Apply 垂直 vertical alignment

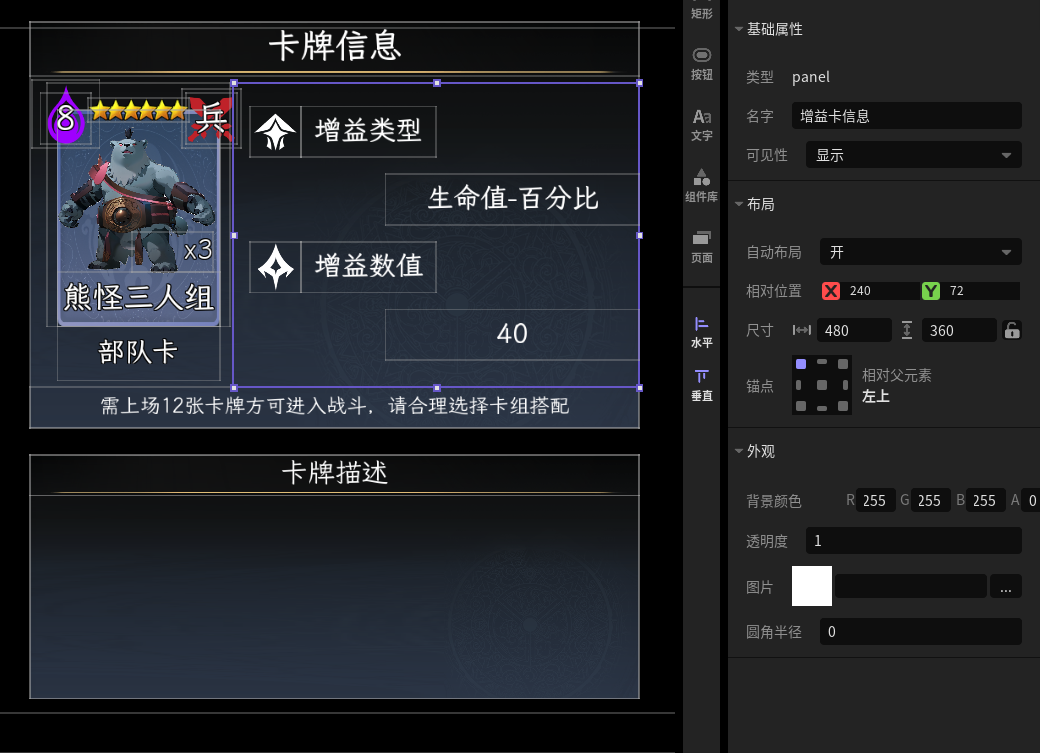[x=702, y=385]
